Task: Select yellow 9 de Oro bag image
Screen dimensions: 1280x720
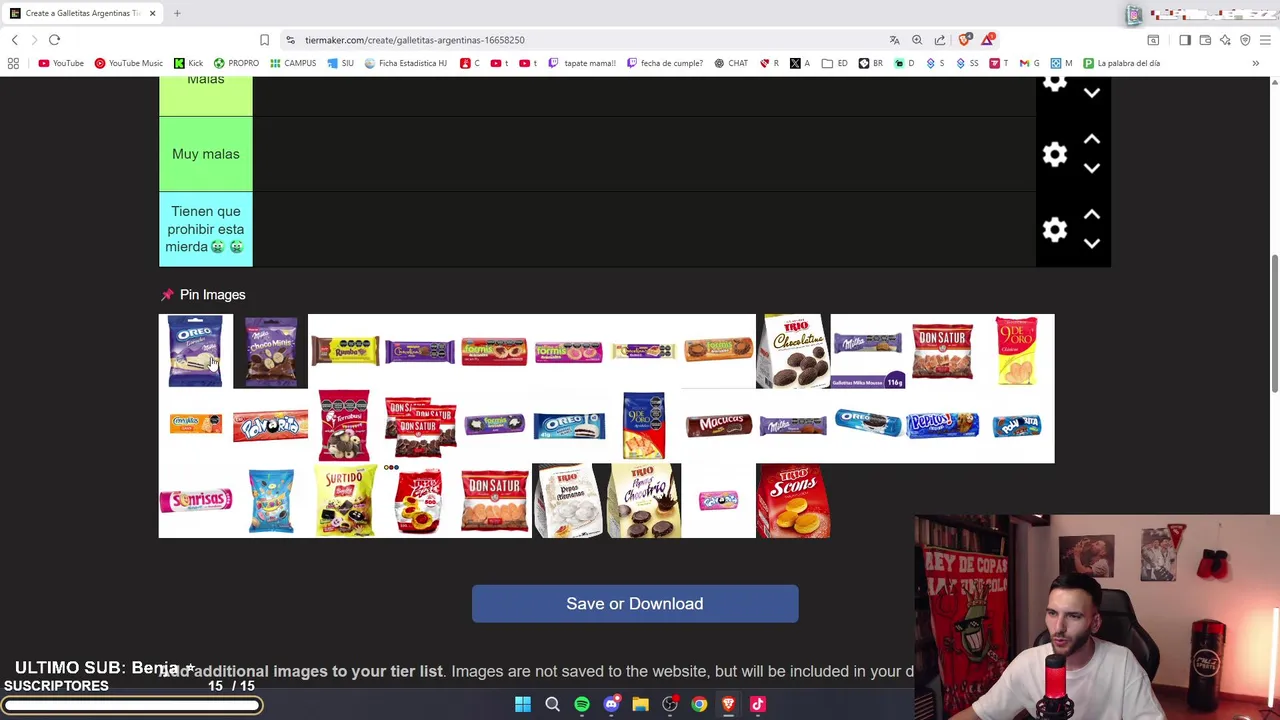Action: tap(1017, 351)
